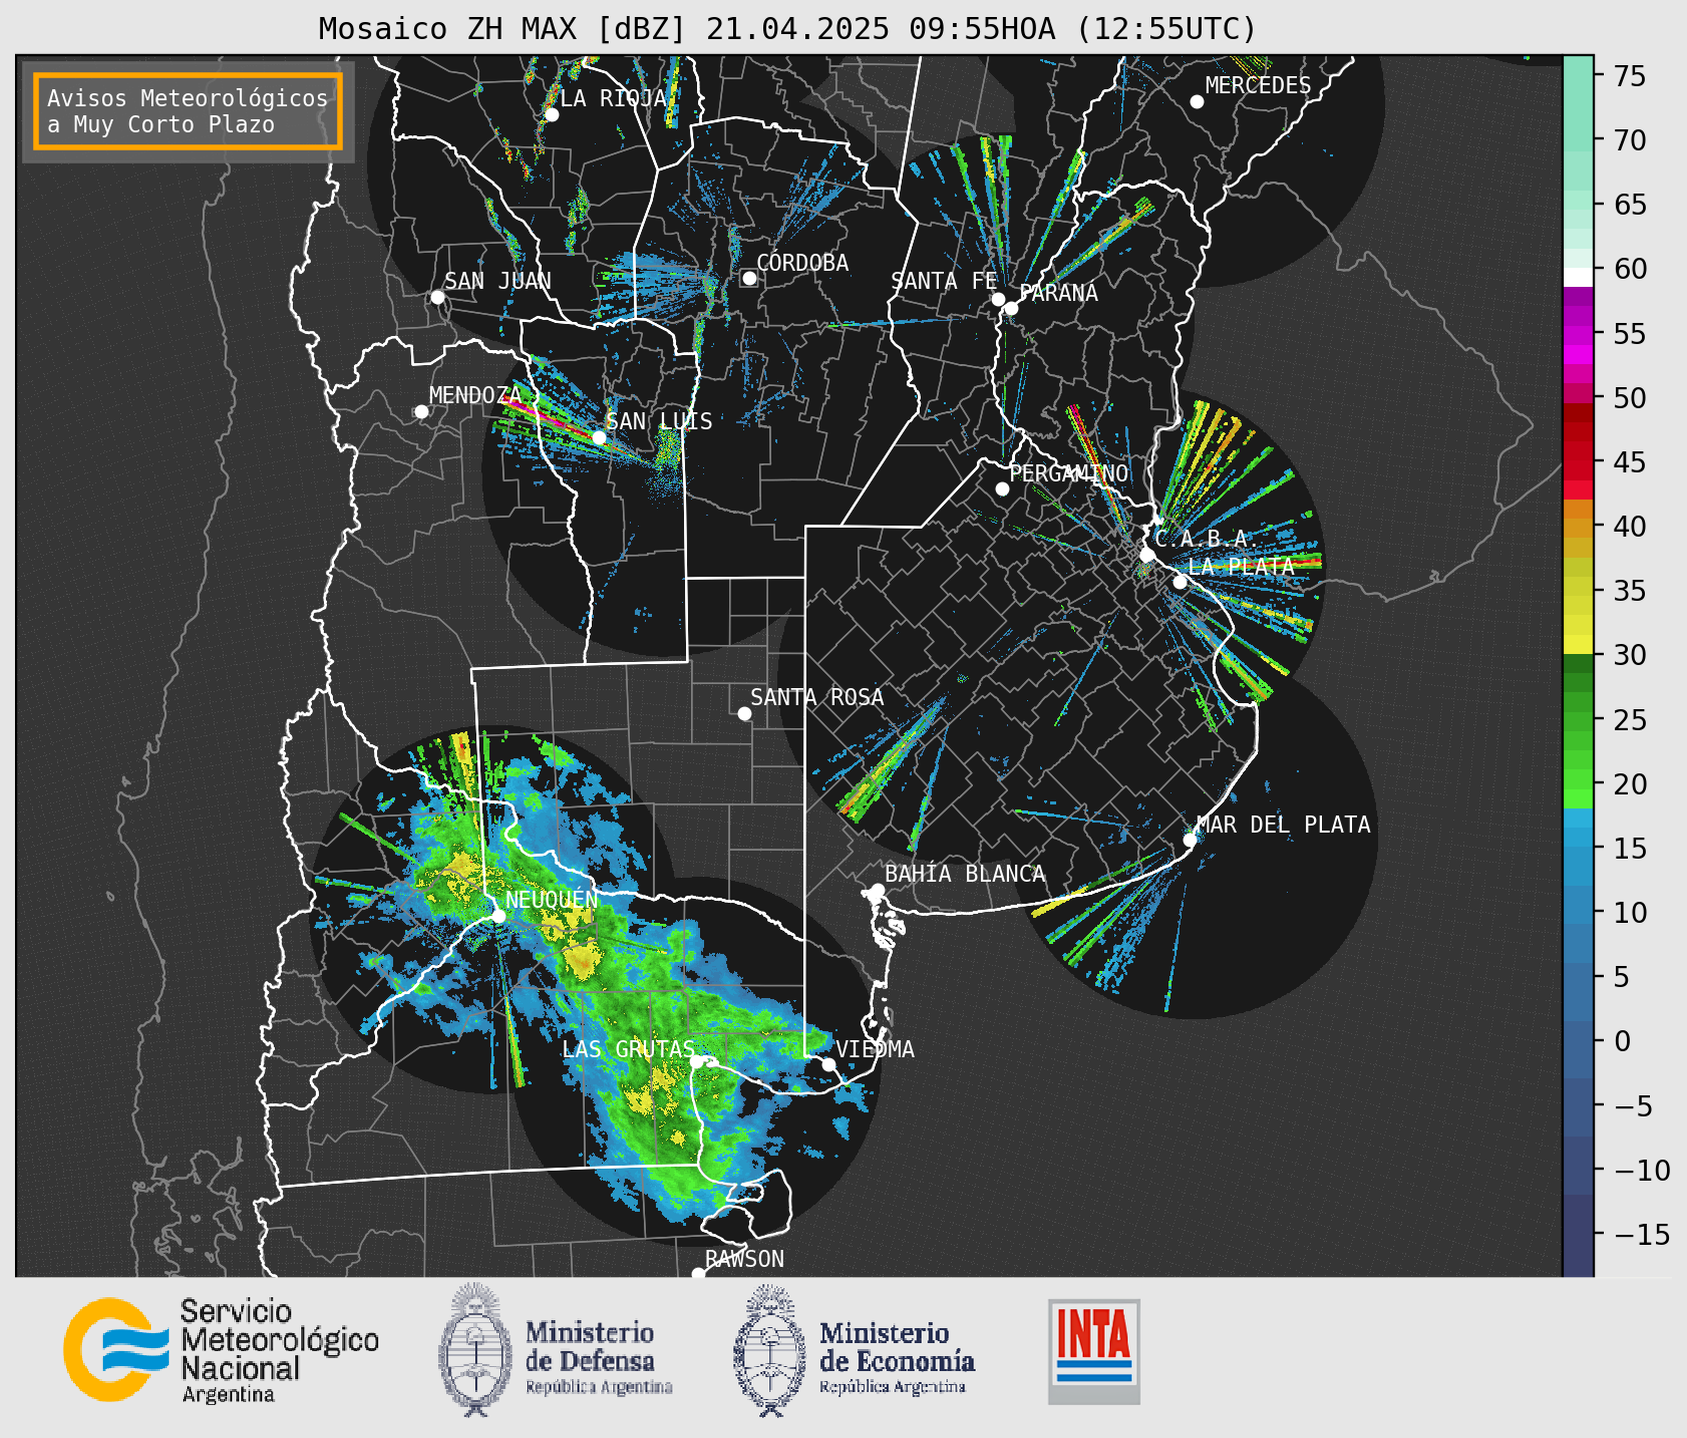The width and height of the screenshot is (1687, 1438).
Task: Click the 30 value on the color scale
Action: pyautogui.click(x=1629, y=655)
